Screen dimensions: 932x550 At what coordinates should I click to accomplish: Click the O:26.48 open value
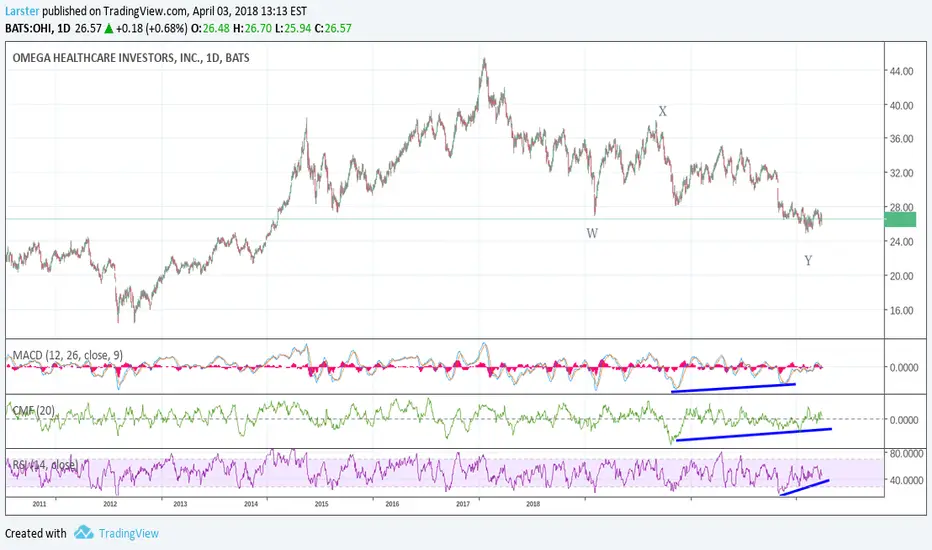(x=210, y=29)
